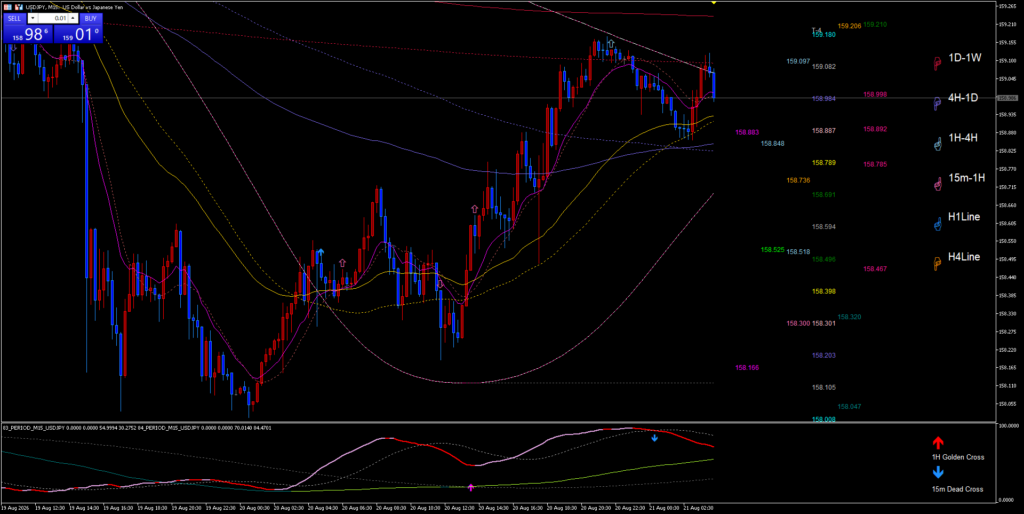The height and width of the screenshot is (514, 1024).
Task: Click the yellow marker at the chart's top edge
Action: (x=713, y=3)
